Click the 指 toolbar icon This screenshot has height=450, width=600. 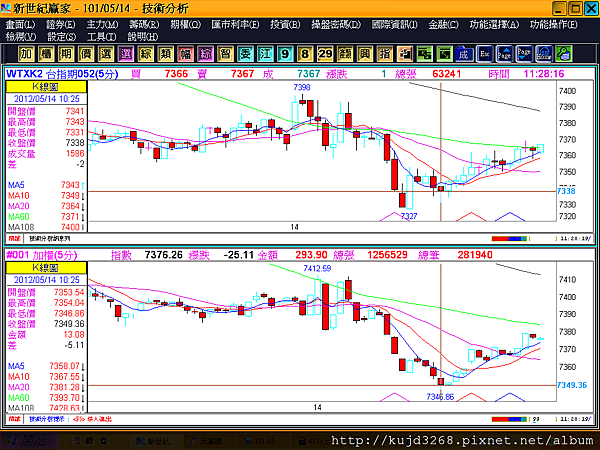pos(384,54)
